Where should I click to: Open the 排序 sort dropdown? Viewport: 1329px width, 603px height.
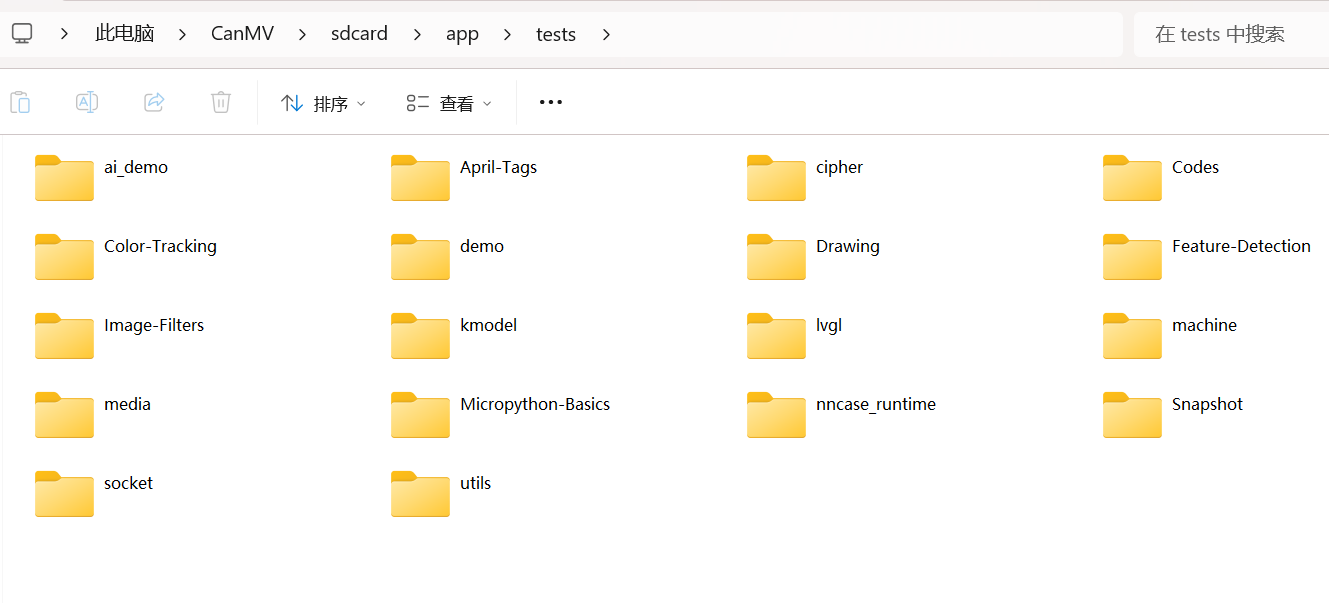[324, 103]
